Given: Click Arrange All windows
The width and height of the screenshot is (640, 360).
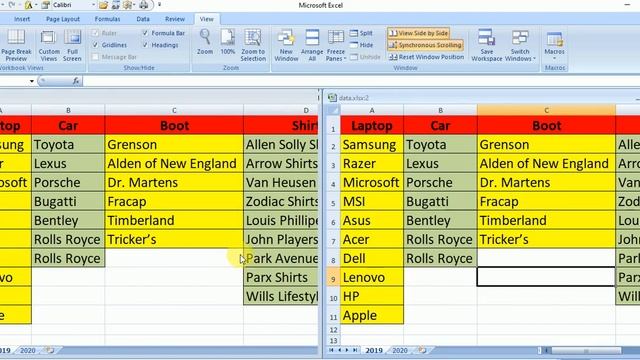Looking at the screenshot, I should click(312, 46).
